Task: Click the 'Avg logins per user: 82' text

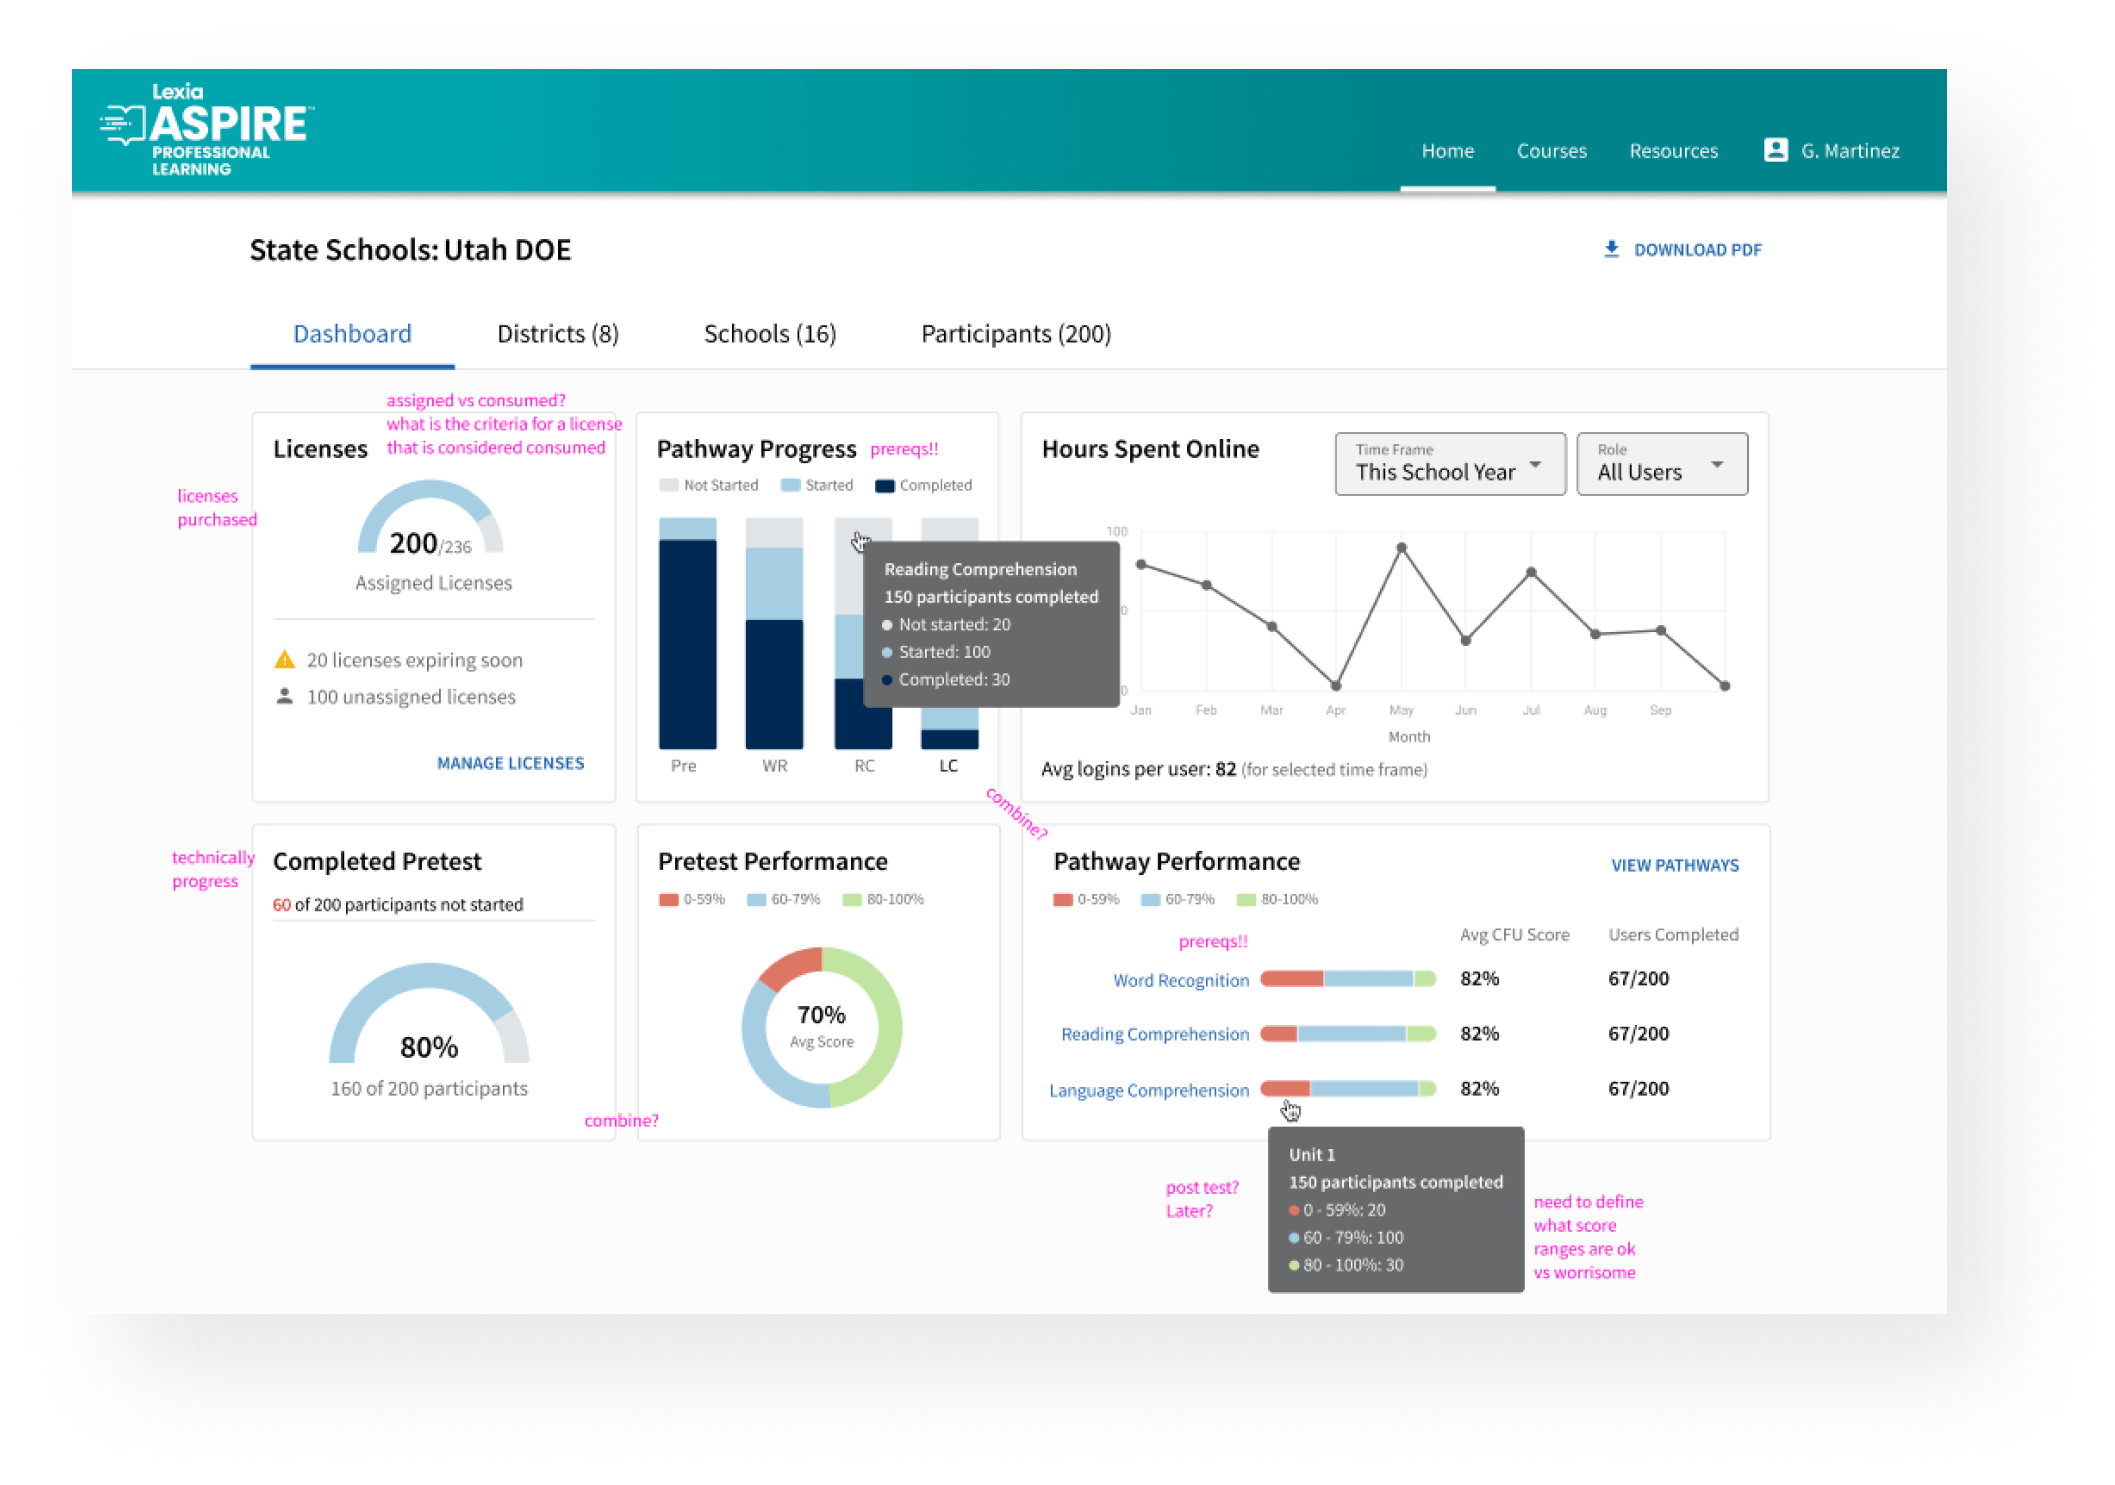Action: [x=1138, y=769]
